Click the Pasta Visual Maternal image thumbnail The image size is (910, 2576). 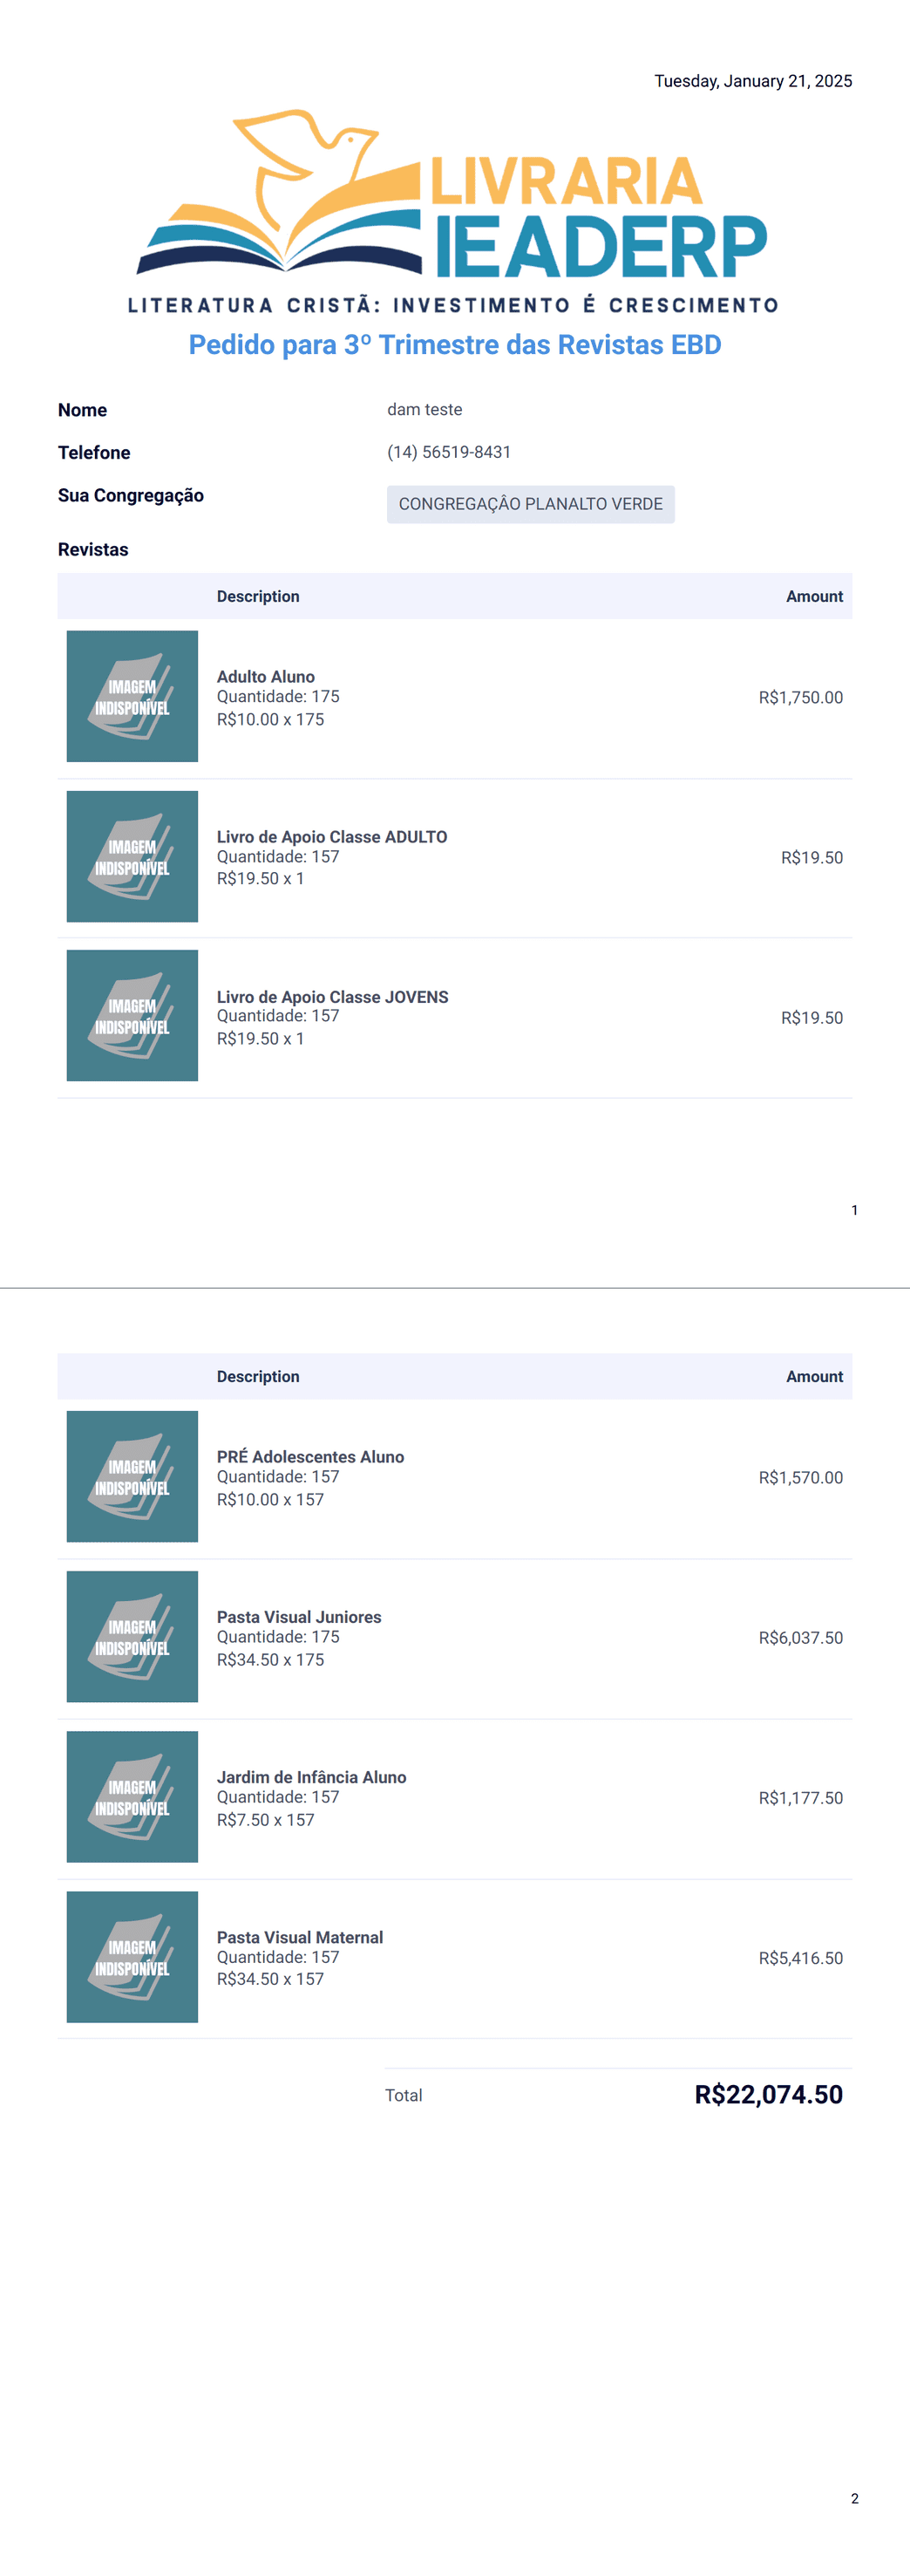click(x=132, y=1957)
